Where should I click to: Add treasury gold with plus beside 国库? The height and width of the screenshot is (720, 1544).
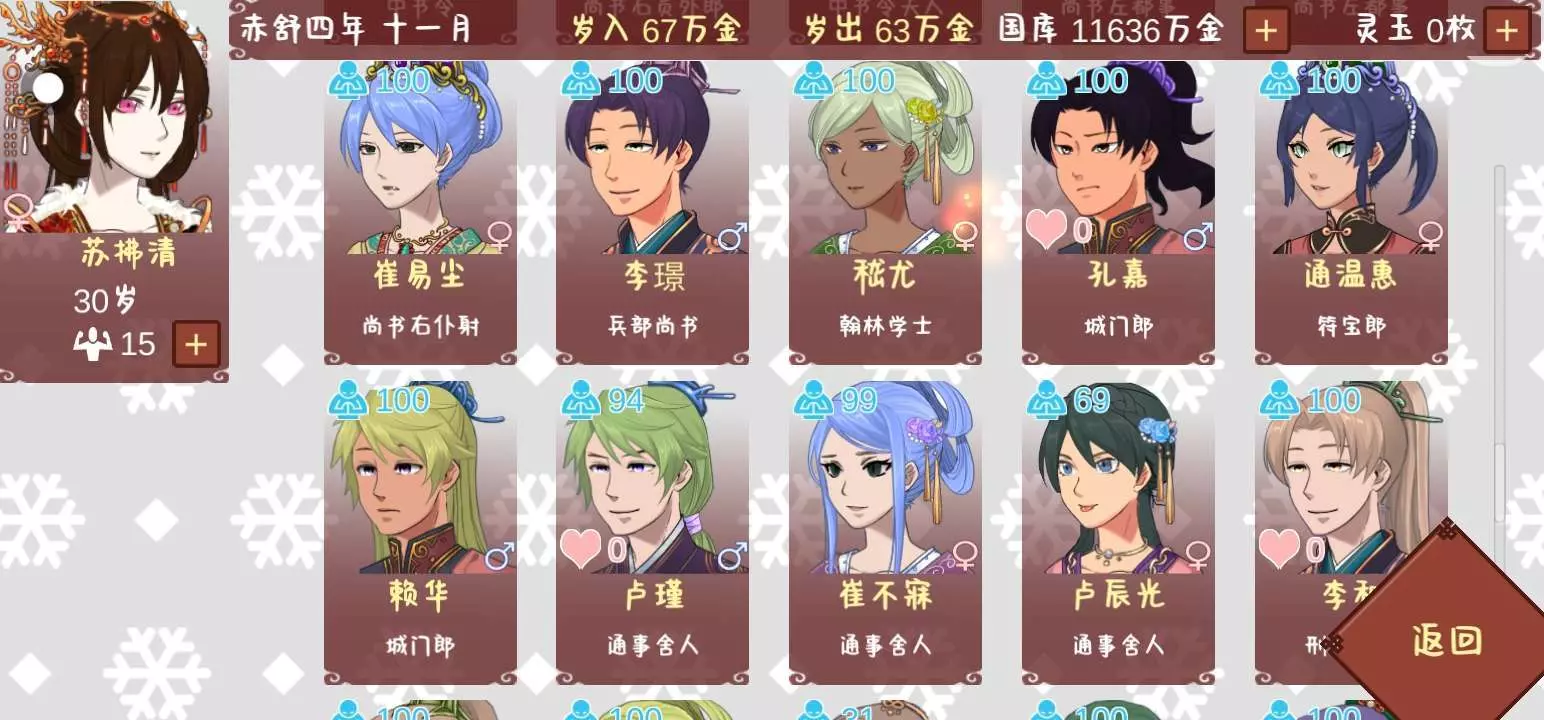click(1266, 31)
